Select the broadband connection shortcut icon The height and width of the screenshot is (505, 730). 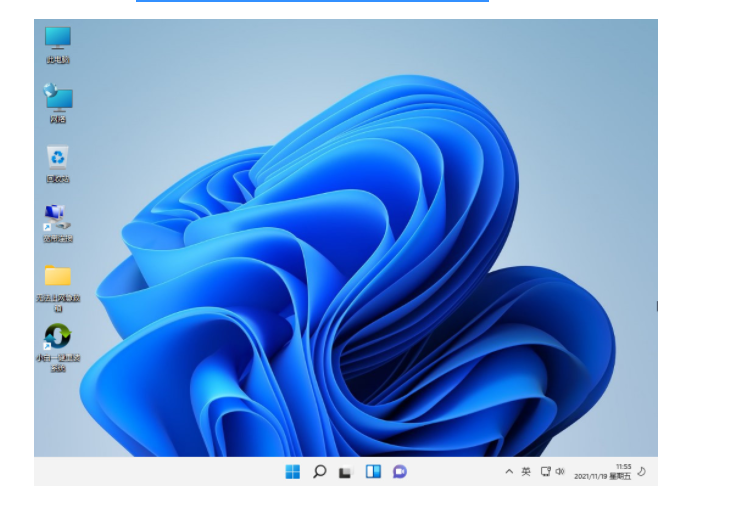[58, 223]
